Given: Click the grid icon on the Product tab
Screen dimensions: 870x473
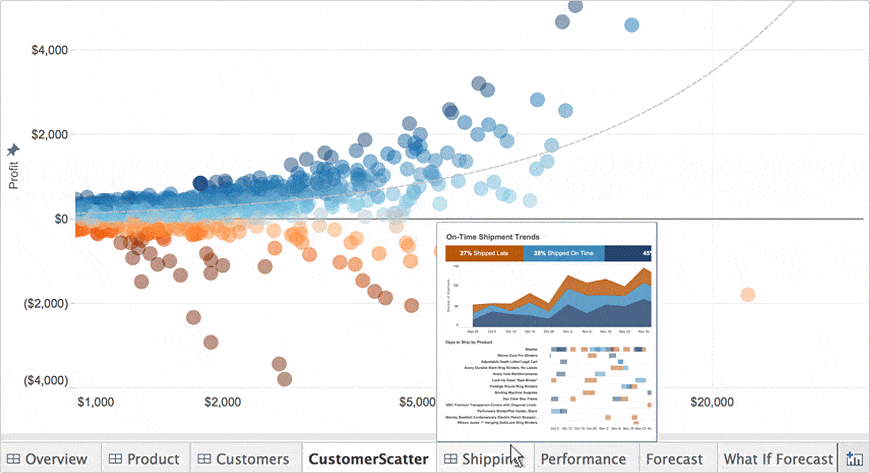Looking at the screenshot, I should coord(115,459).
